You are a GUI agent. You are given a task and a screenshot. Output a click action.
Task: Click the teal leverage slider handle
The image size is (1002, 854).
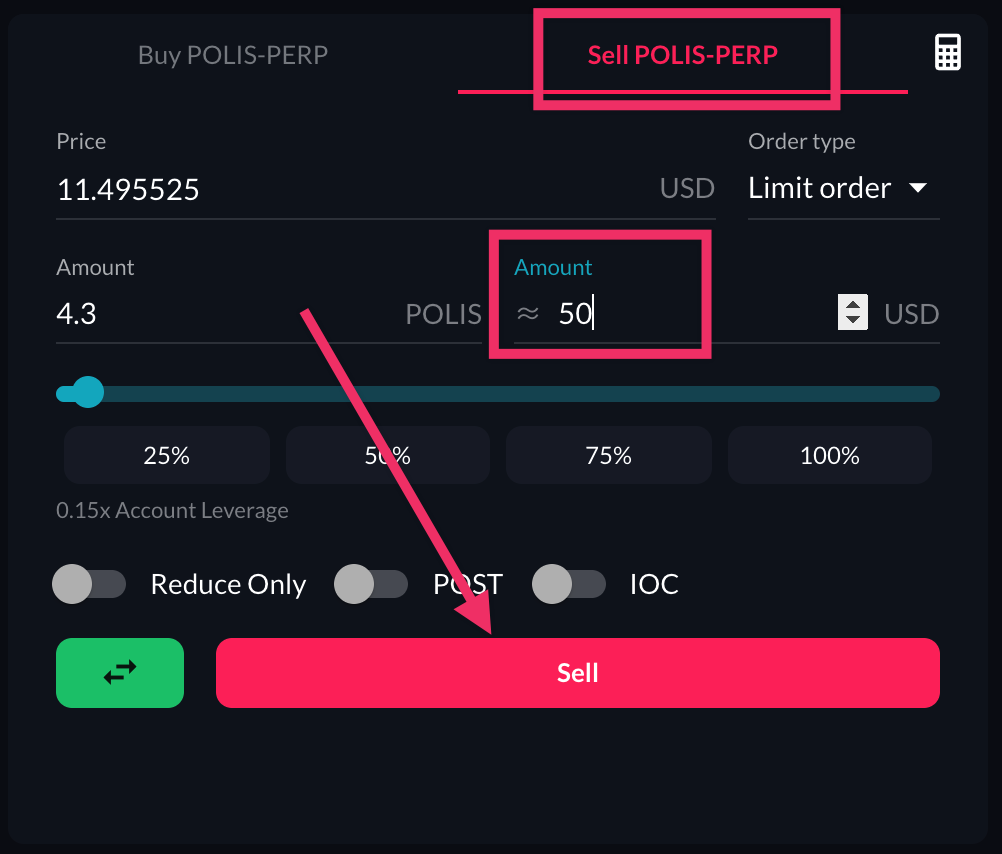pos(88,393)
